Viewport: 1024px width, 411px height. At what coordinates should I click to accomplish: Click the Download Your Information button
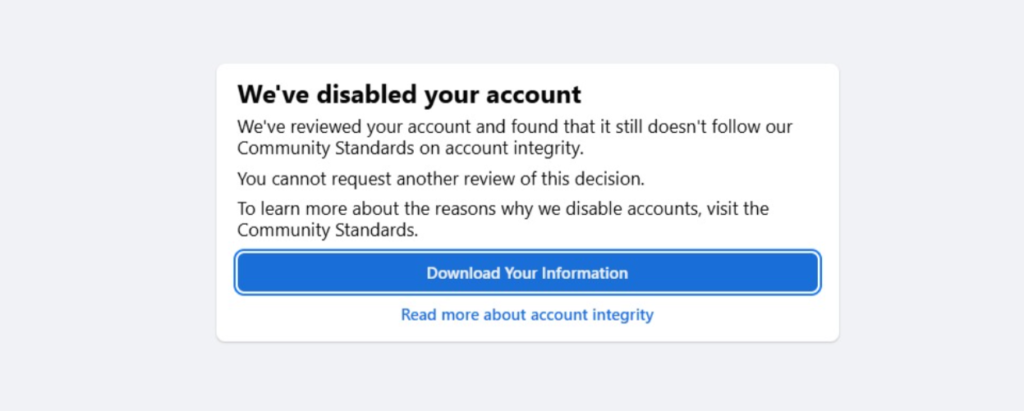[x=527, y=272]
